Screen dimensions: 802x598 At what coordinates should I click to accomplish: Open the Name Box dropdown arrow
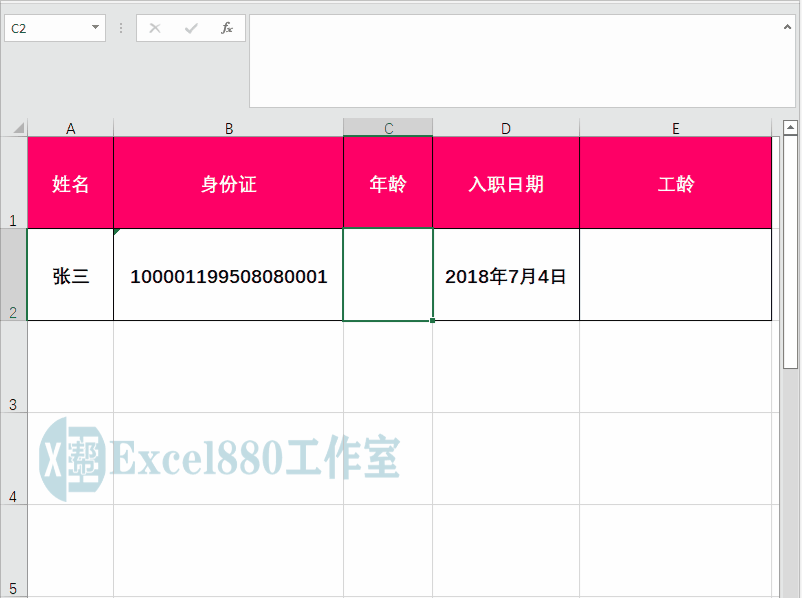pos(95,27)
